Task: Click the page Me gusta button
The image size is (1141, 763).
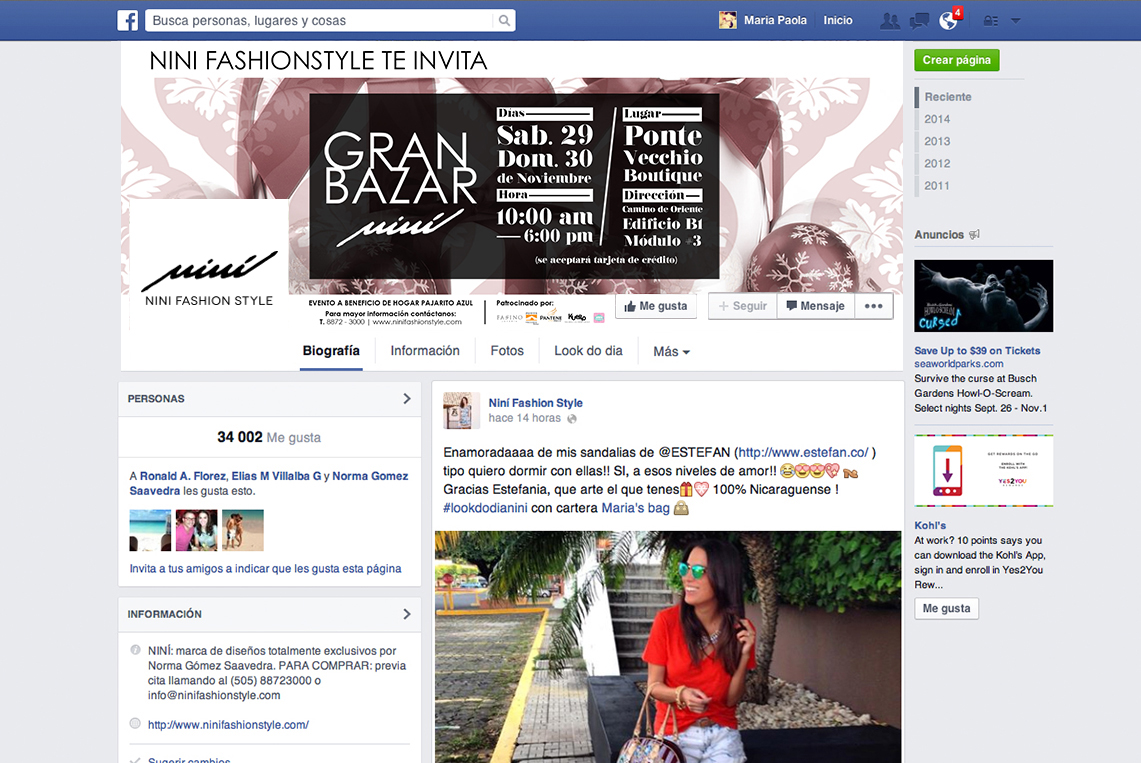Action: point(656,306)
